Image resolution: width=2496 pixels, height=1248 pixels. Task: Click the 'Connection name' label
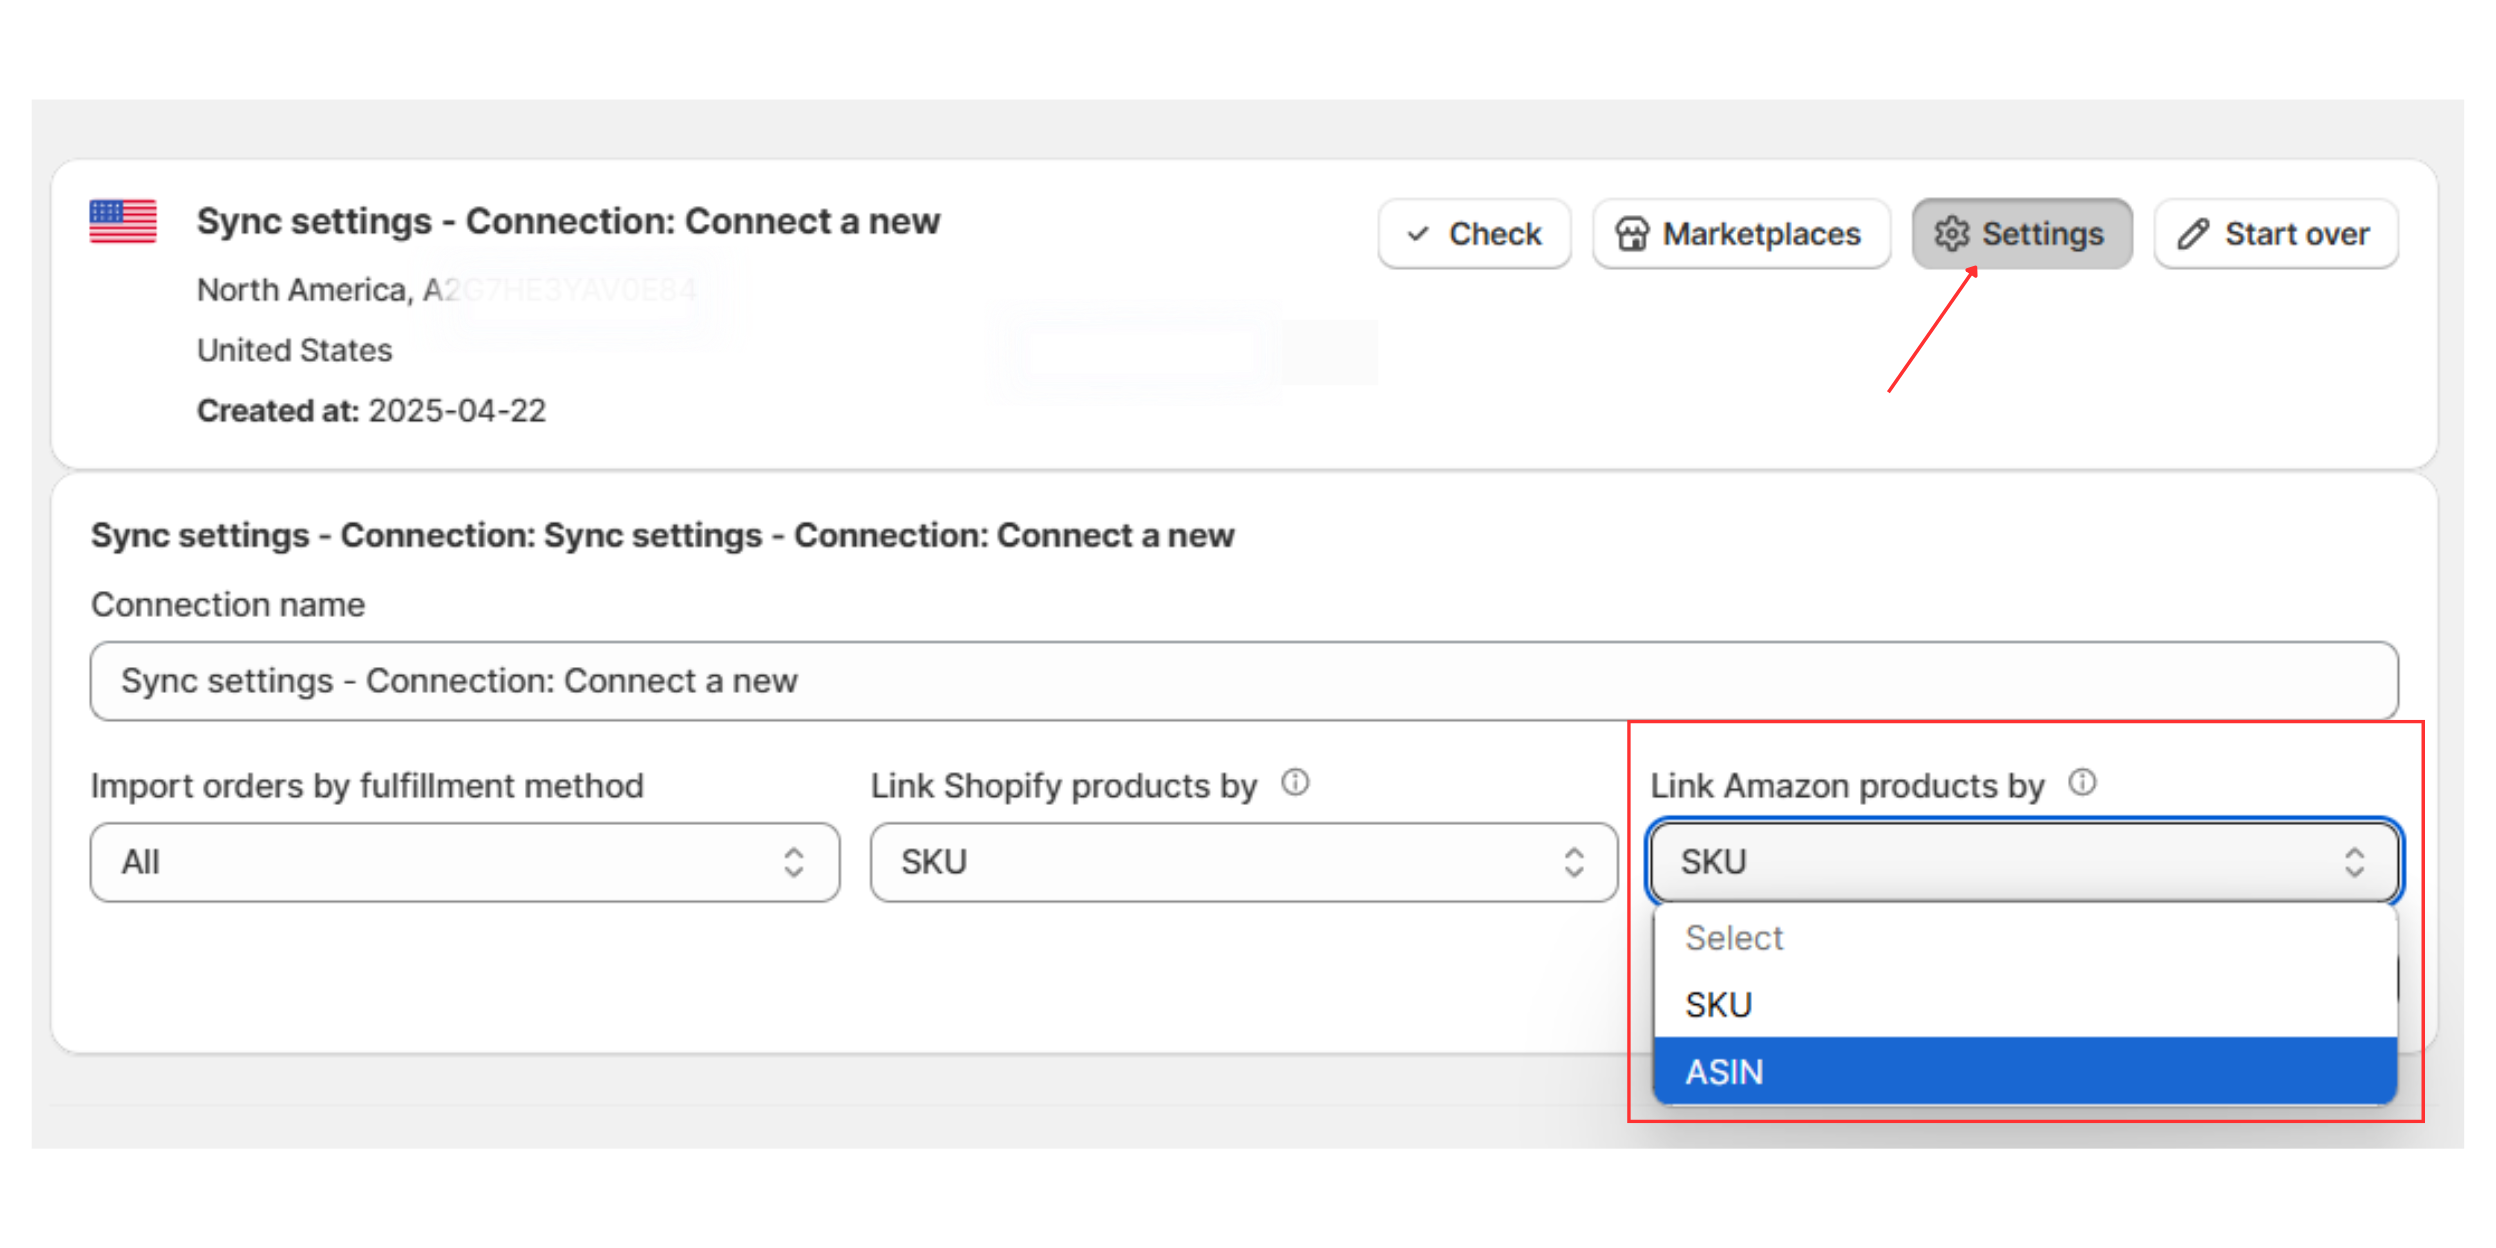(228, 605)
